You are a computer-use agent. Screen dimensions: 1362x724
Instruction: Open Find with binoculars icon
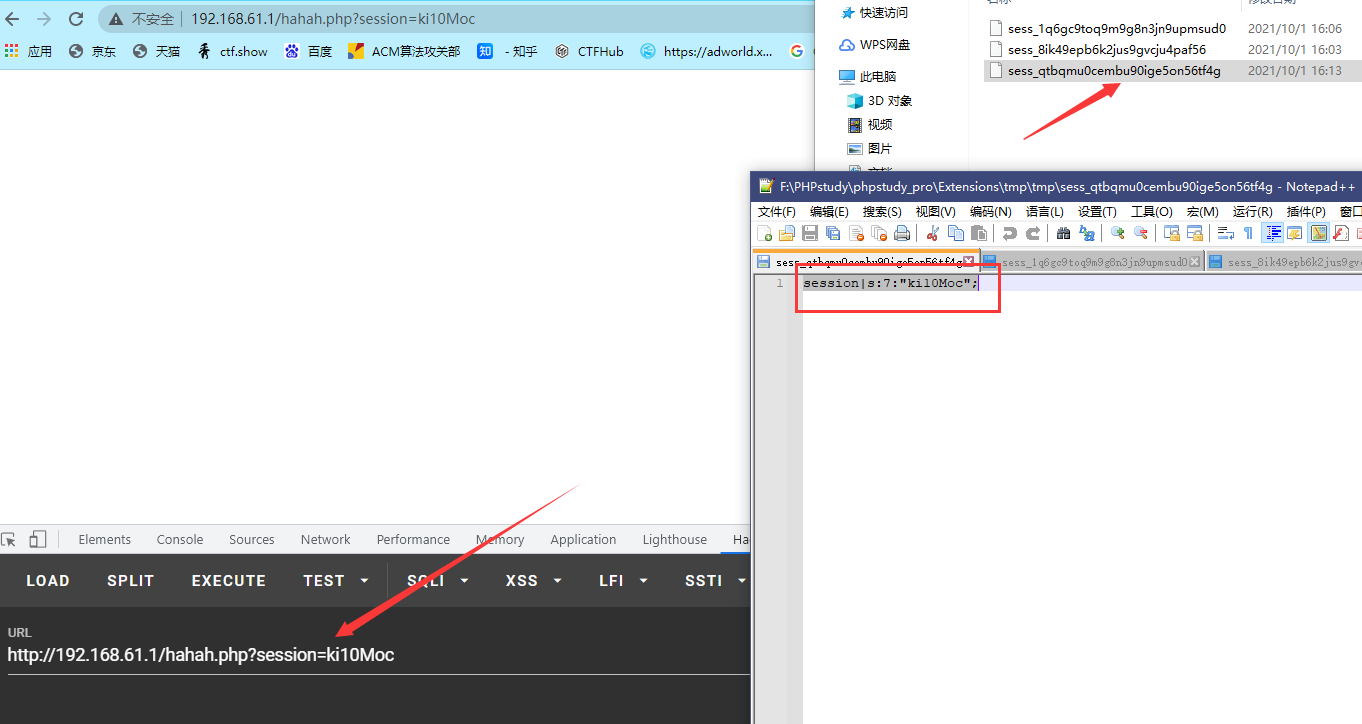click(x=1063, y=233)
